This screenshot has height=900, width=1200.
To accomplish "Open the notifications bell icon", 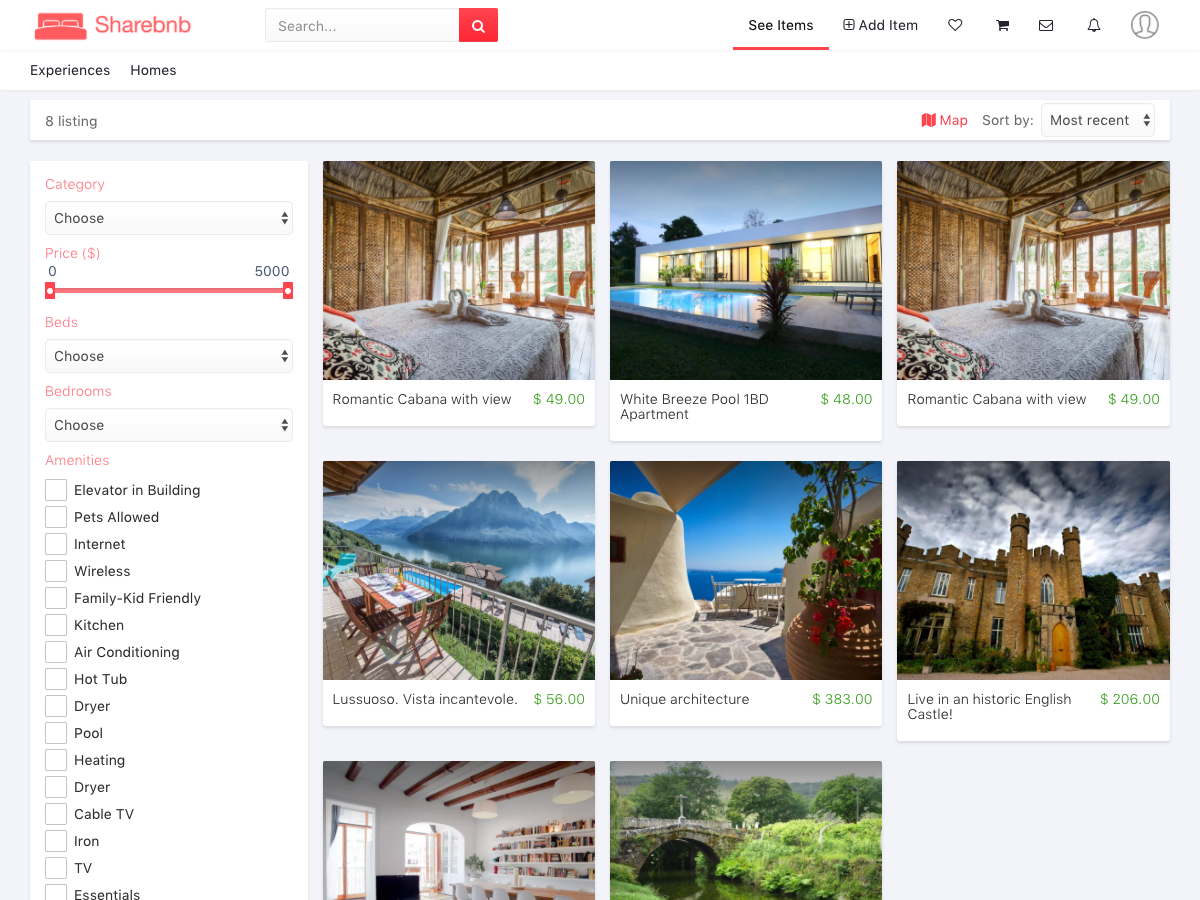I will point(1094,26).
